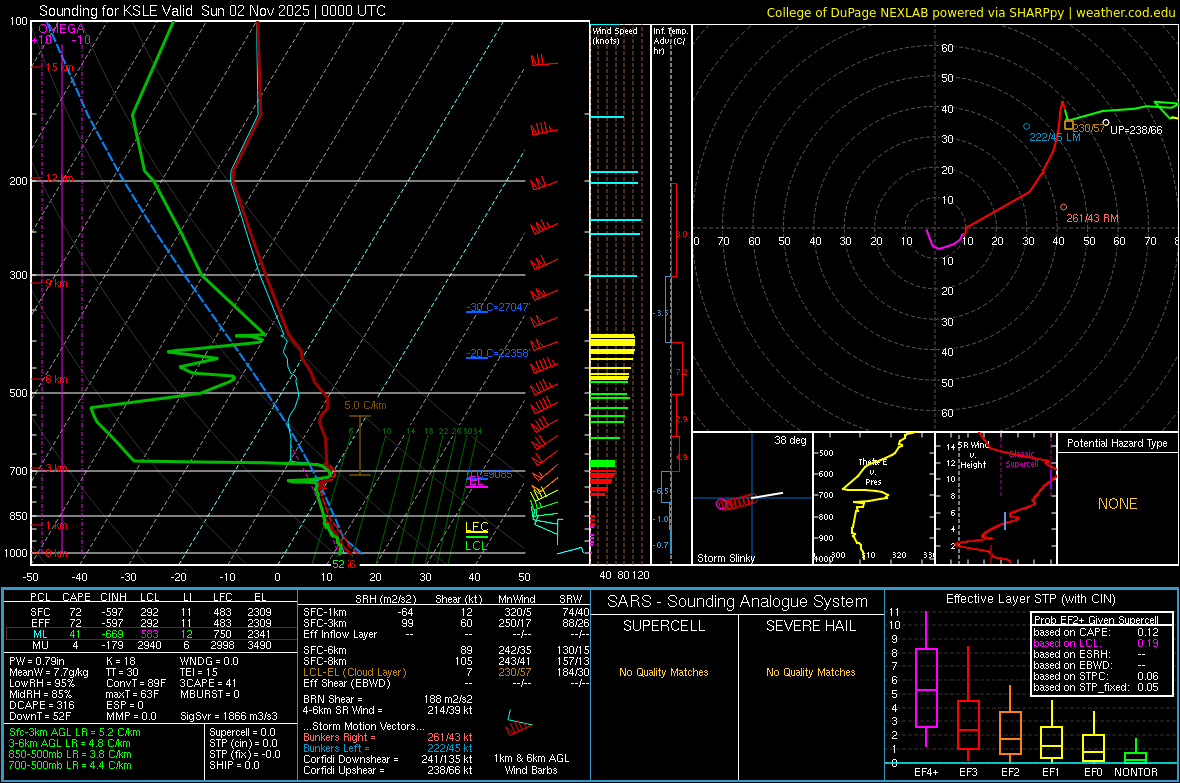
Task: Click the ConvT = 89F value
Action: [136, 684]
